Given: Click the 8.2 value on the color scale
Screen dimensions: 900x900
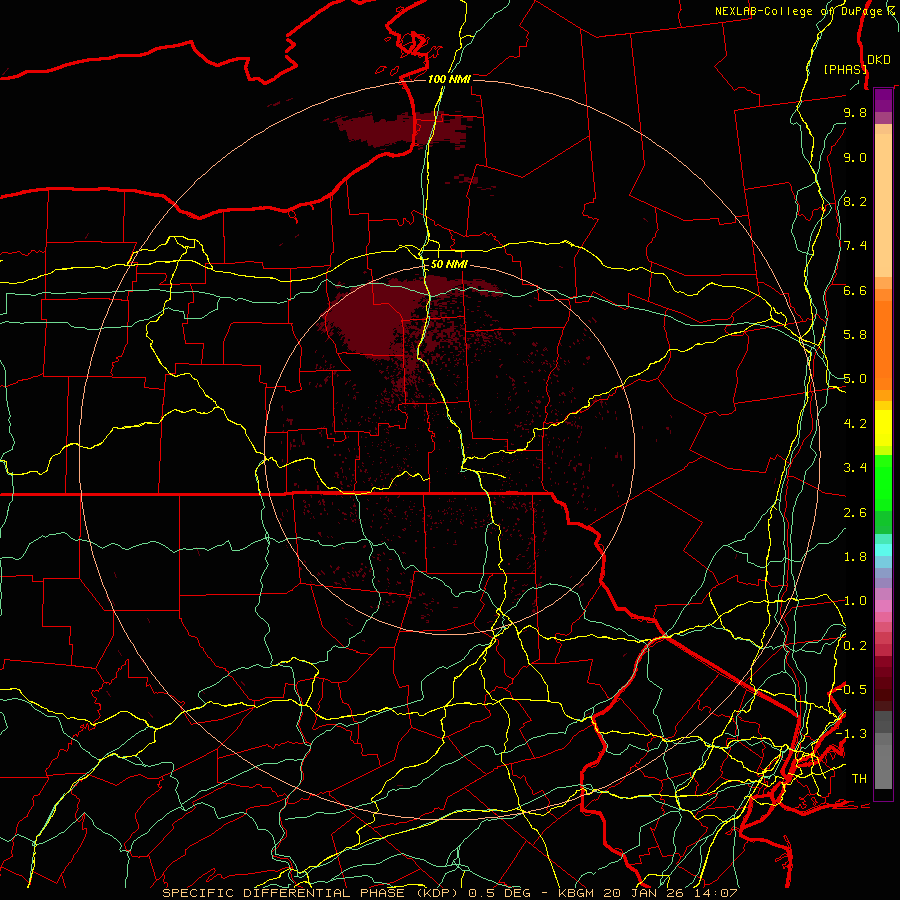Looking at the screenshot, I should click(855, 201).
